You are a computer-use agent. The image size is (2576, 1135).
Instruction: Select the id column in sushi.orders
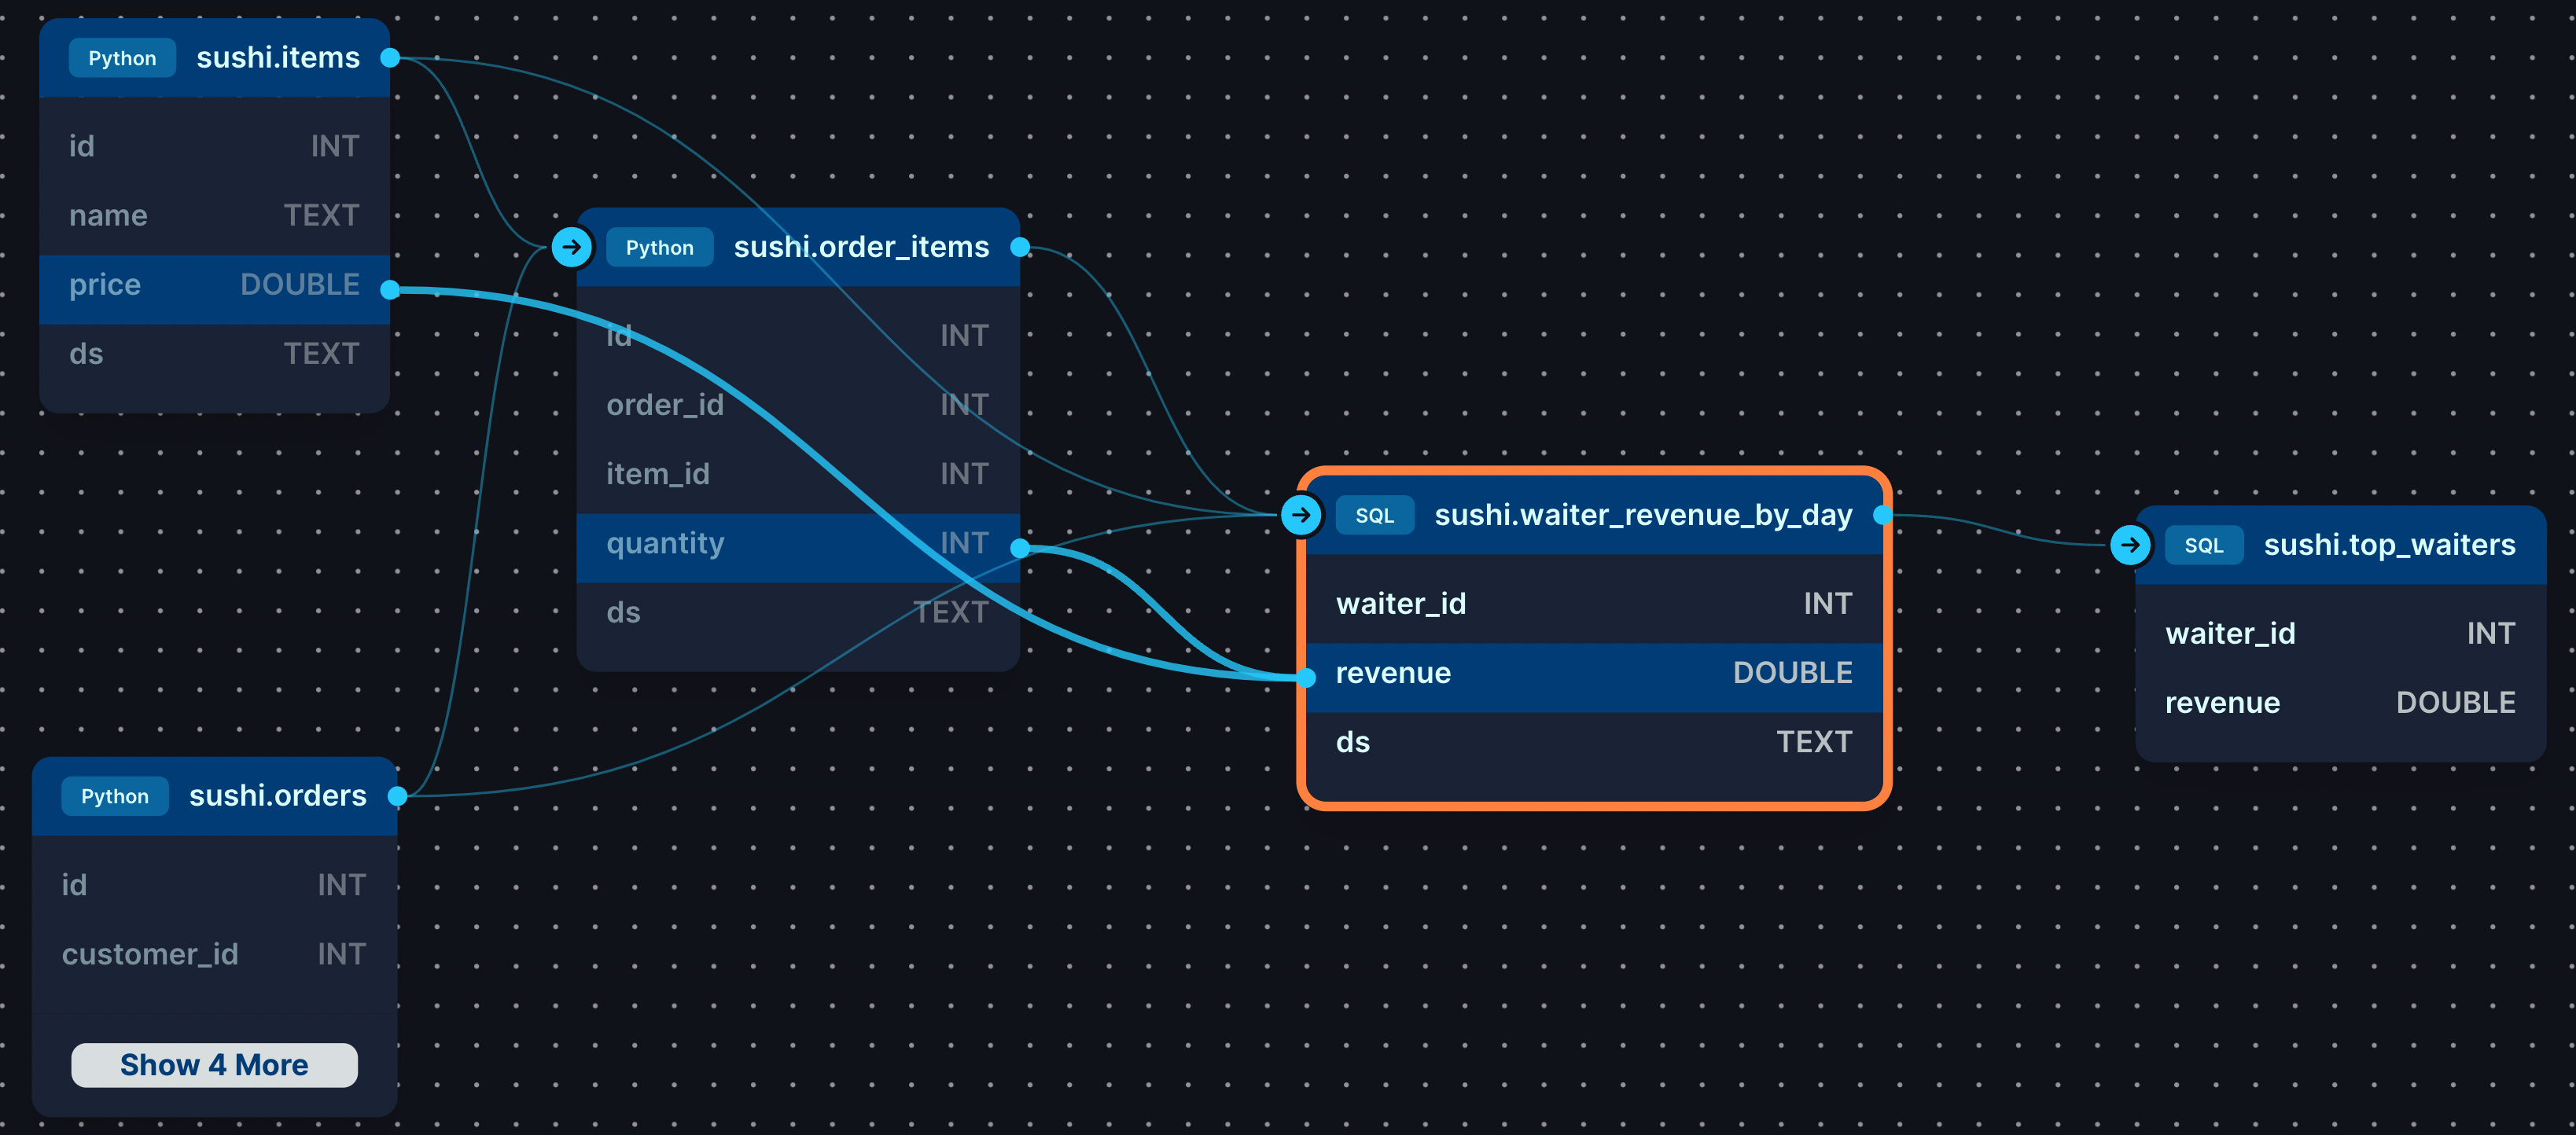[x=214, y=885]
